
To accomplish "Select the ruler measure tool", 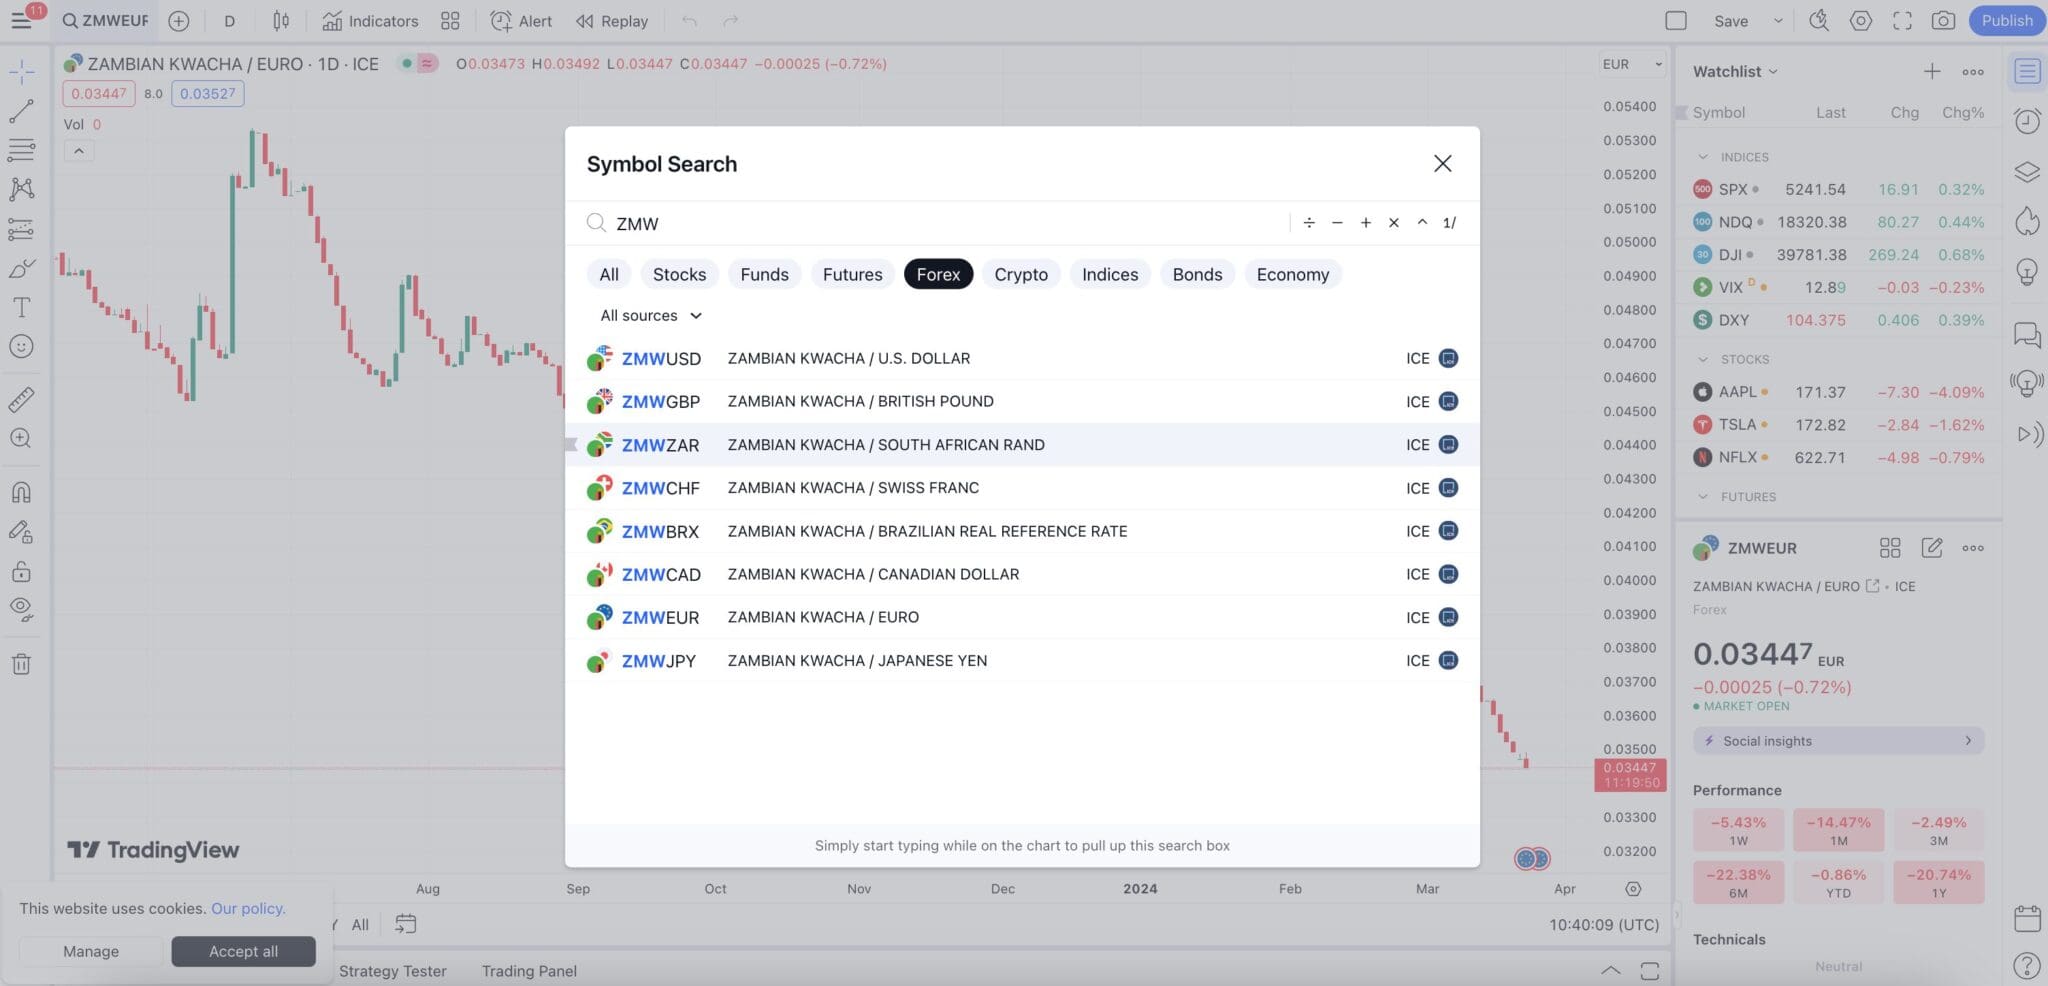I will pos(21,399).
